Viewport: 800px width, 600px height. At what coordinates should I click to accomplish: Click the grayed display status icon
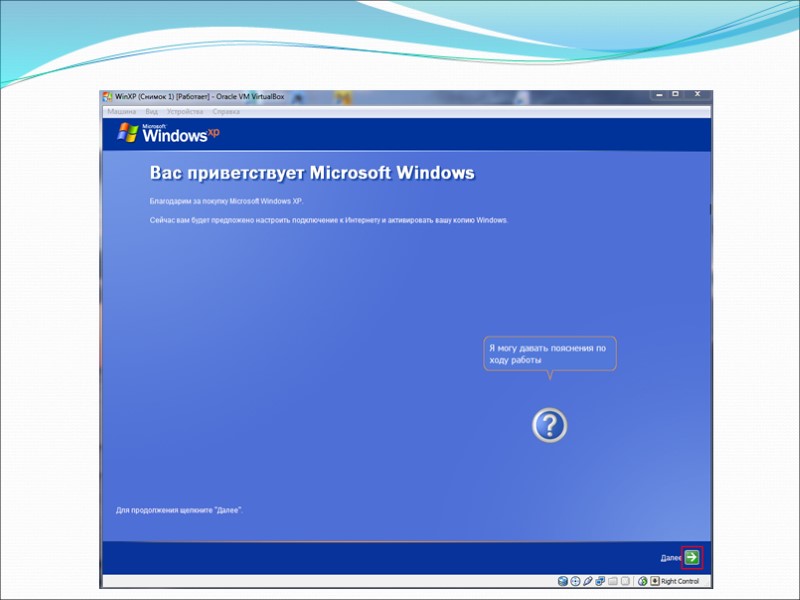tap(625, 581)
